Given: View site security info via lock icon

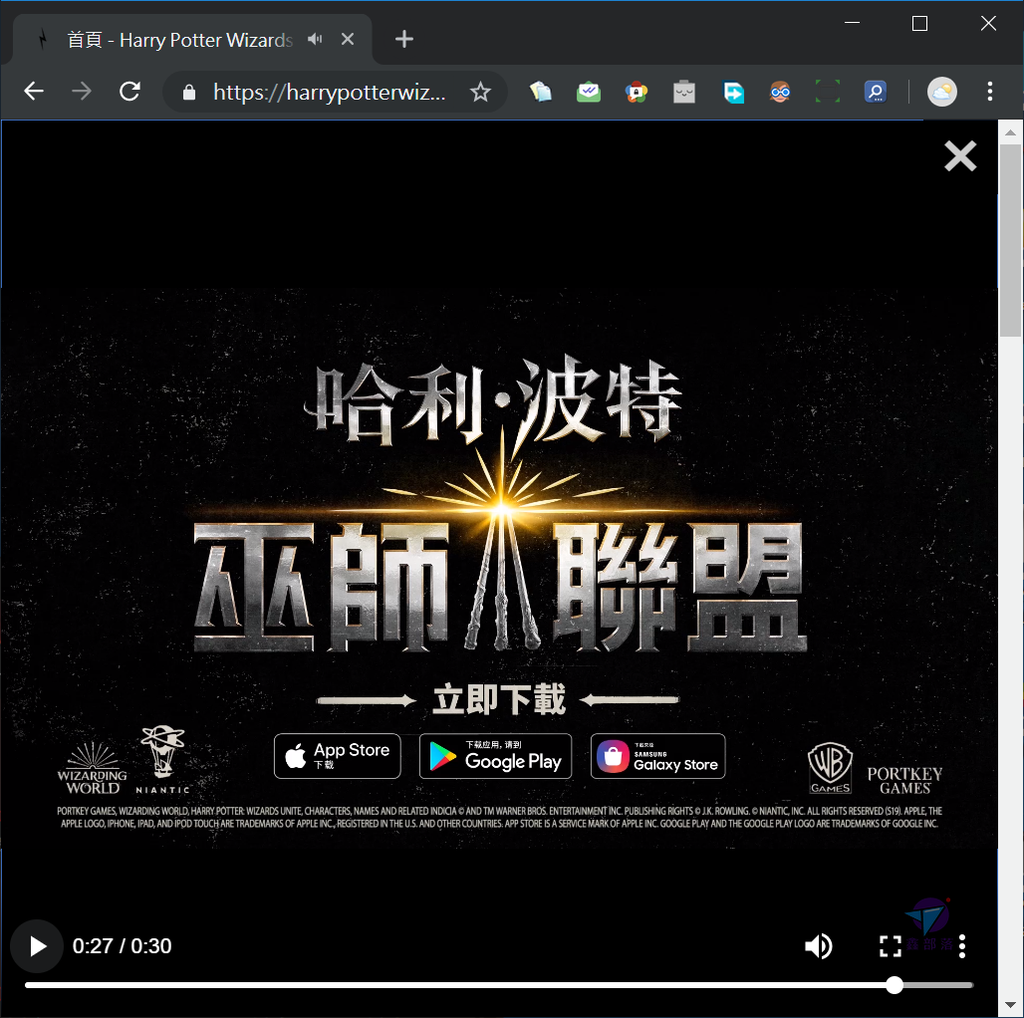Looking at the screenshot, I should pos(189,92).
